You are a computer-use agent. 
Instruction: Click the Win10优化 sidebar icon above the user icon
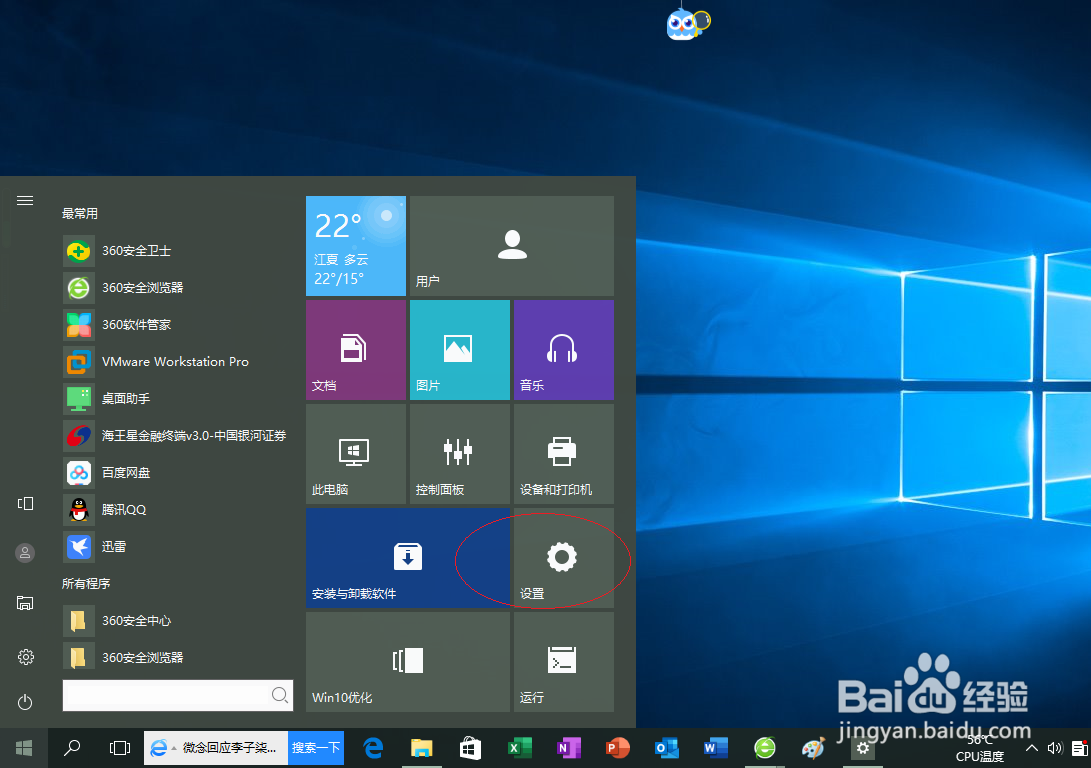(25, 503)
